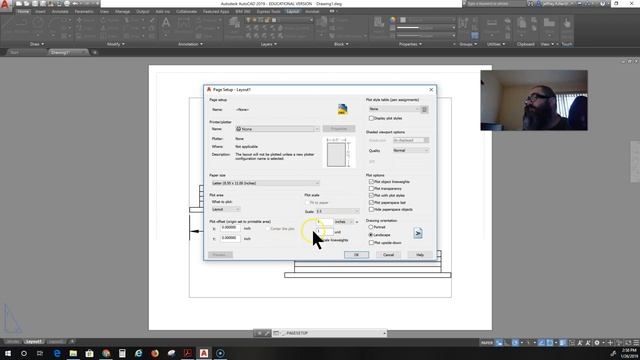The height and width of the screenshot is (360, 640).
Task: Open the Paper size dropdown
Action: (x=265, y=183)
